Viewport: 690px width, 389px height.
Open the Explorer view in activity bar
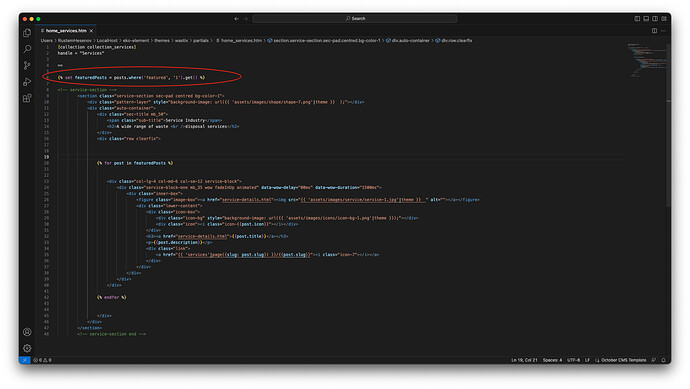coord(27,33)
